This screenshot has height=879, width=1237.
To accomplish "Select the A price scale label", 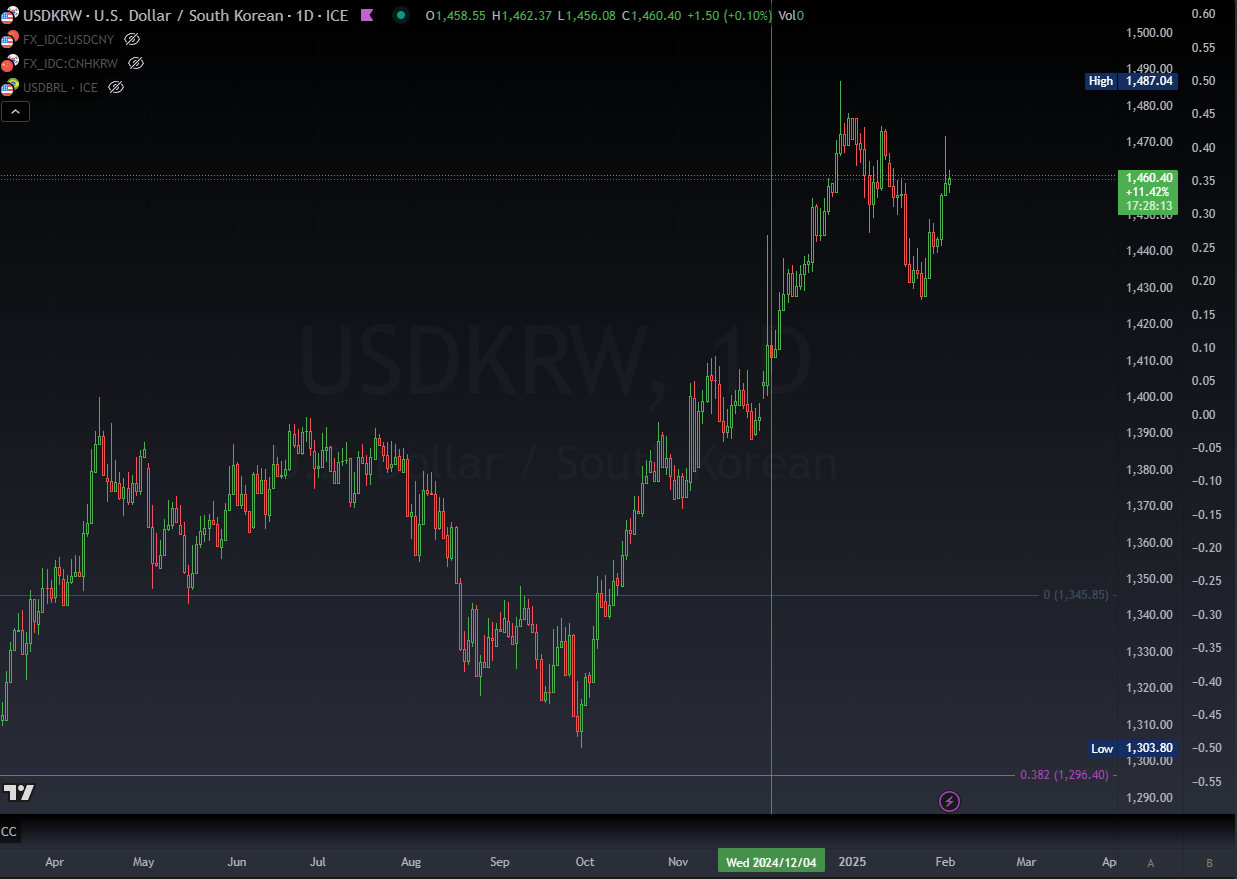I will (1151, 863).
